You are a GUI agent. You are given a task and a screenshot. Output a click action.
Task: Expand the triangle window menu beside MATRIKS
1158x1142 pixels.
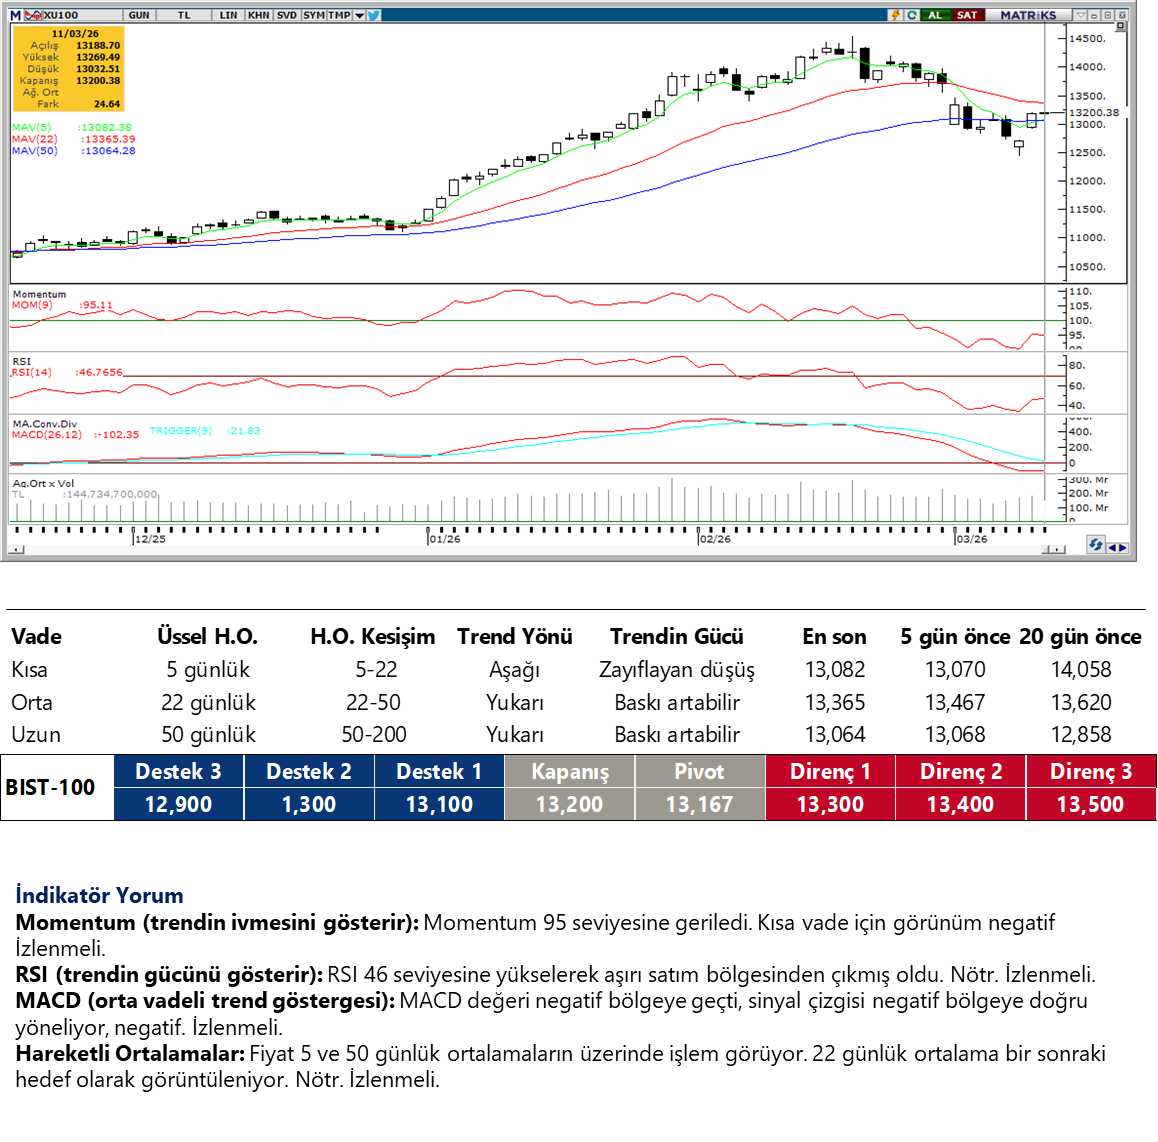coord(1080,15)
